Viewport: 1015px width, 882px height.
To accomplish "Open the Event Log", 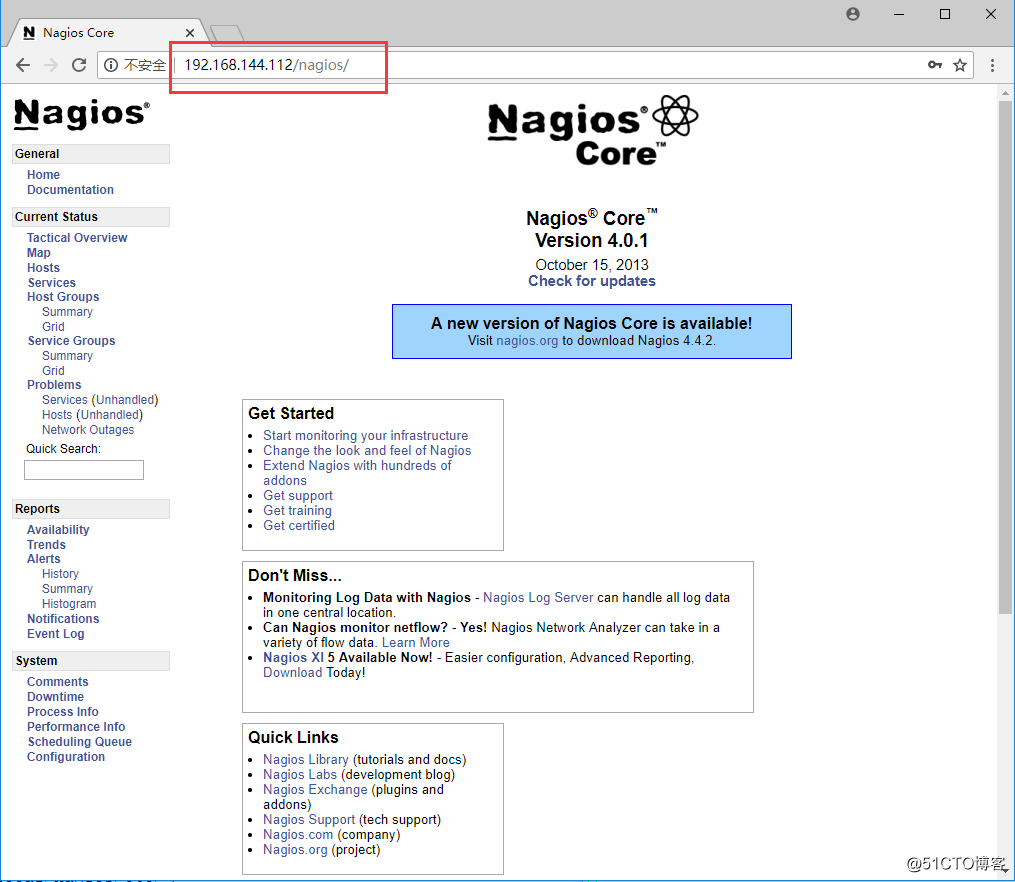I will click(55, 634).
